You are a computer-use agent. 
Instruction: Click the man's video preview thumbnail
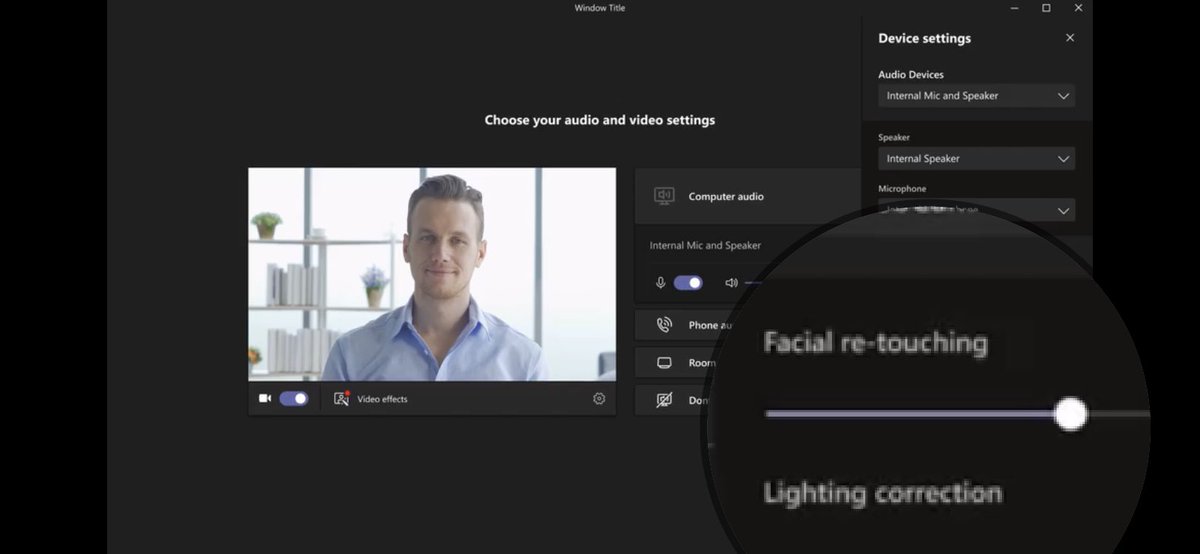(x=432, y=274)
